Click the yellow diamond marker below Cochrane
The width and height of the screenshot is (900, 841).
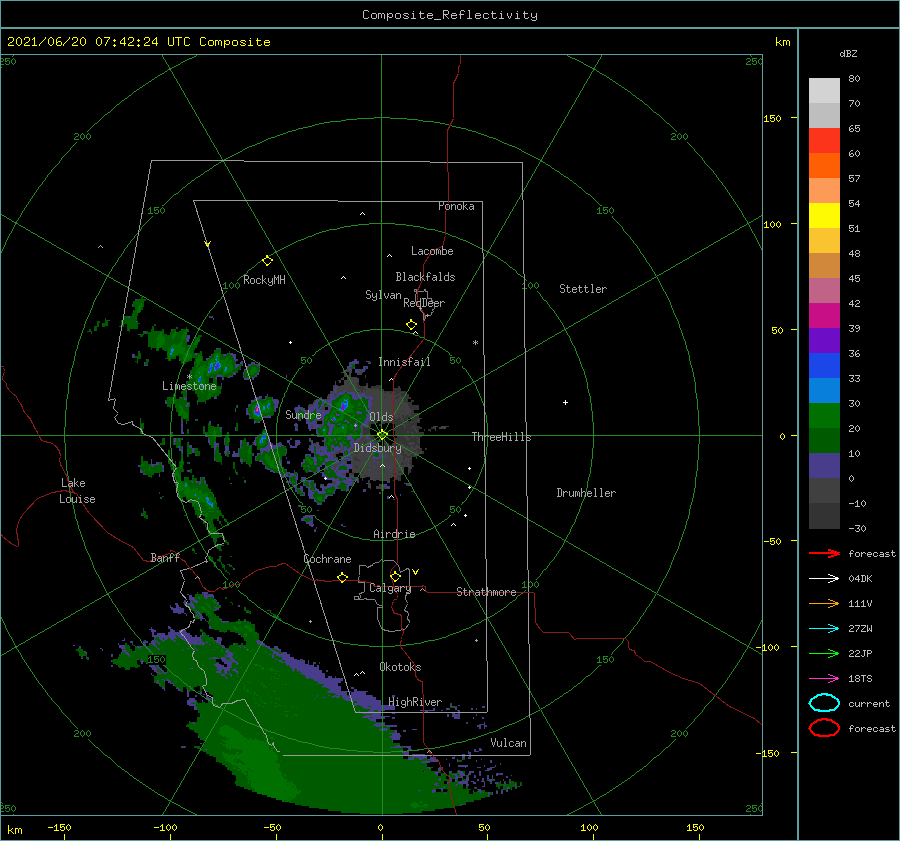342,577
